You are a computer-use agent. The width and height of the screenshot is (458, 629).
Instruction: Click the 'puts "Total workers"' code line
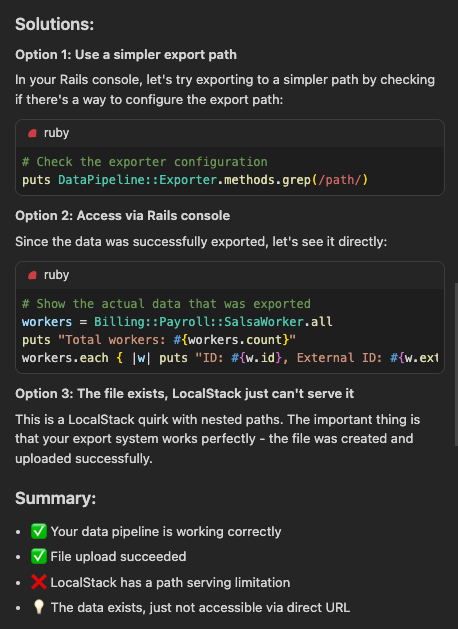(159, 340)
